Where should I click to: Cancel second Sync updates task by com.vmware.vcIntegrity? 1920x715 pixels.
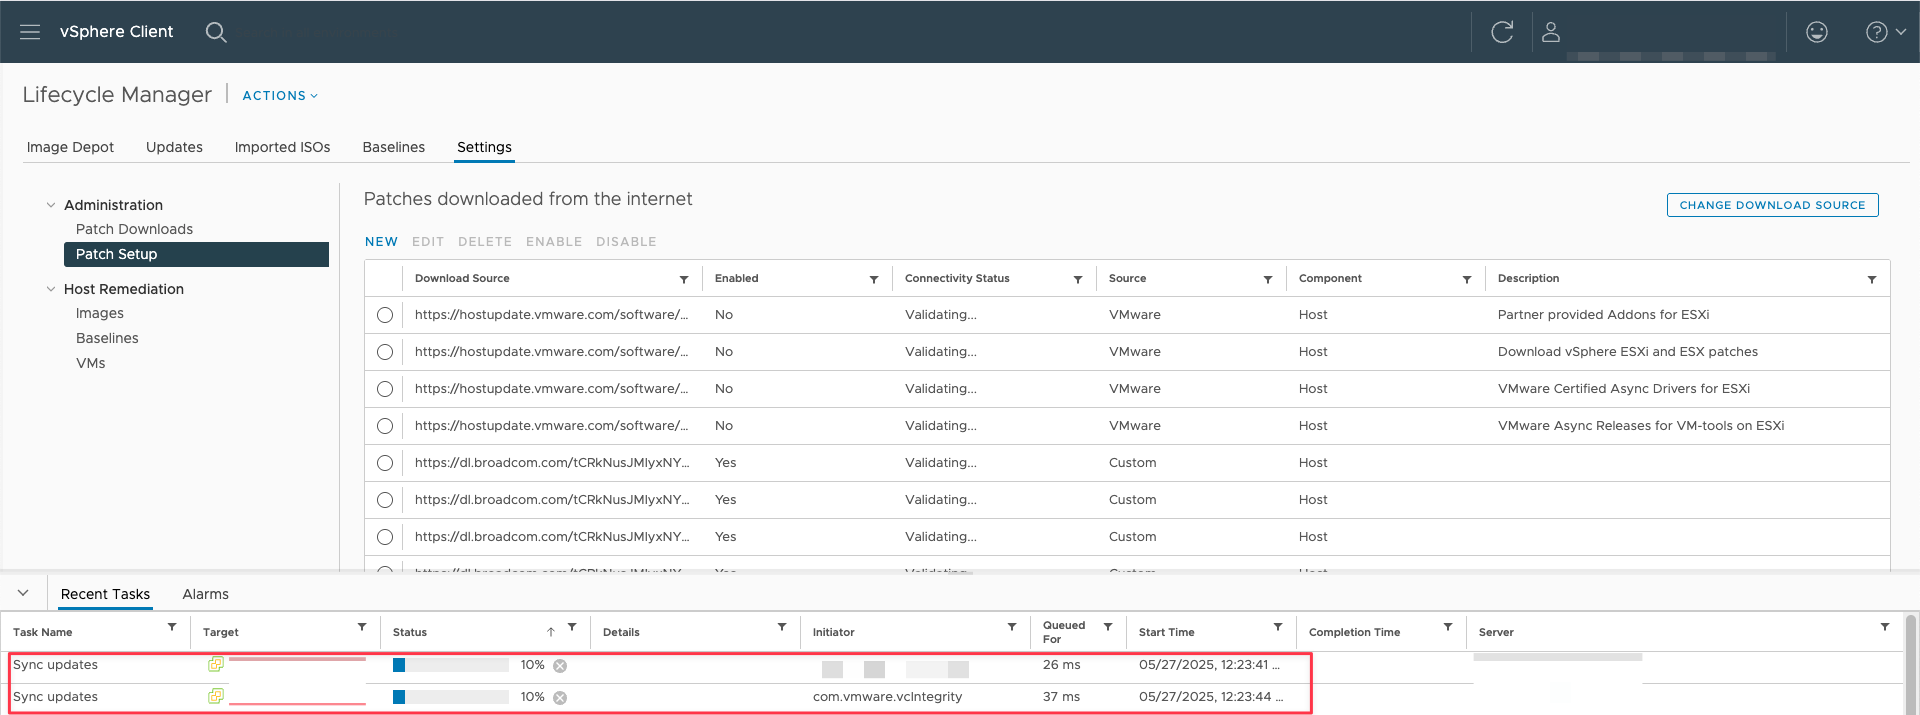pos(560,698)
